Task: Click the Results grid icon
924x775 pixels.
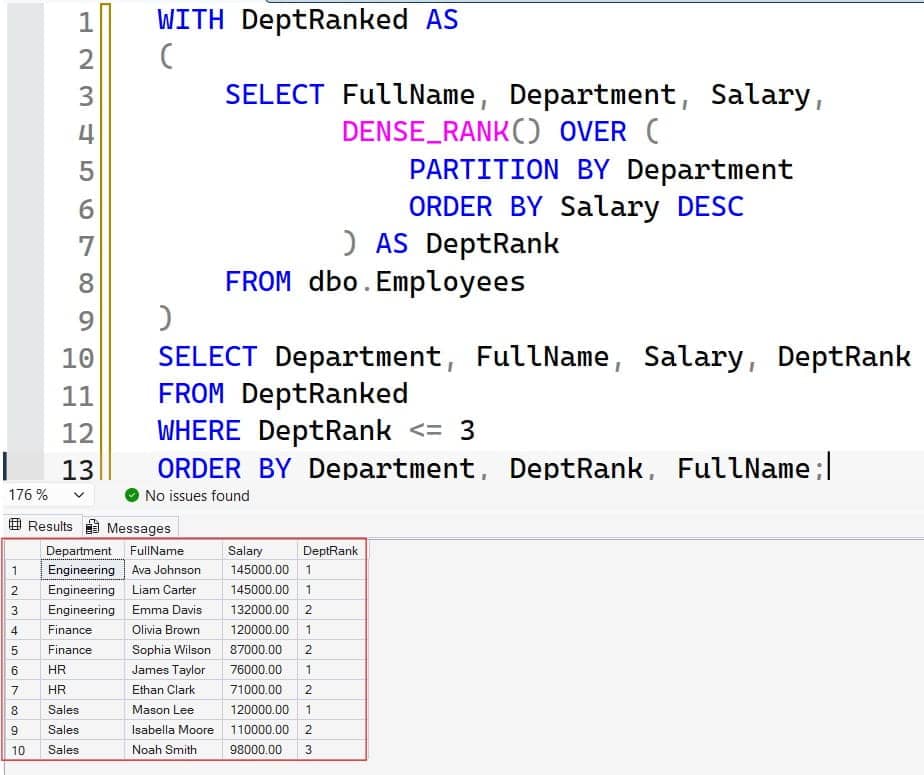Action: [15, 525]
